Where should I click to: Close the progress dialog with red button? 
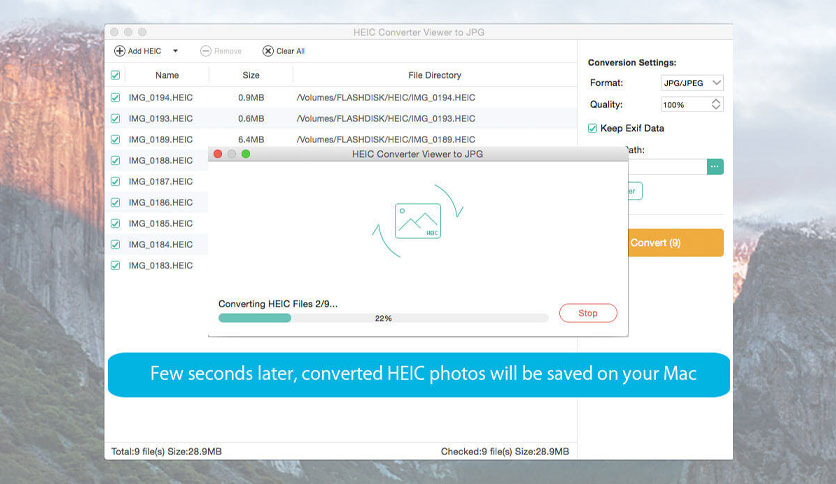pos(218,154)
